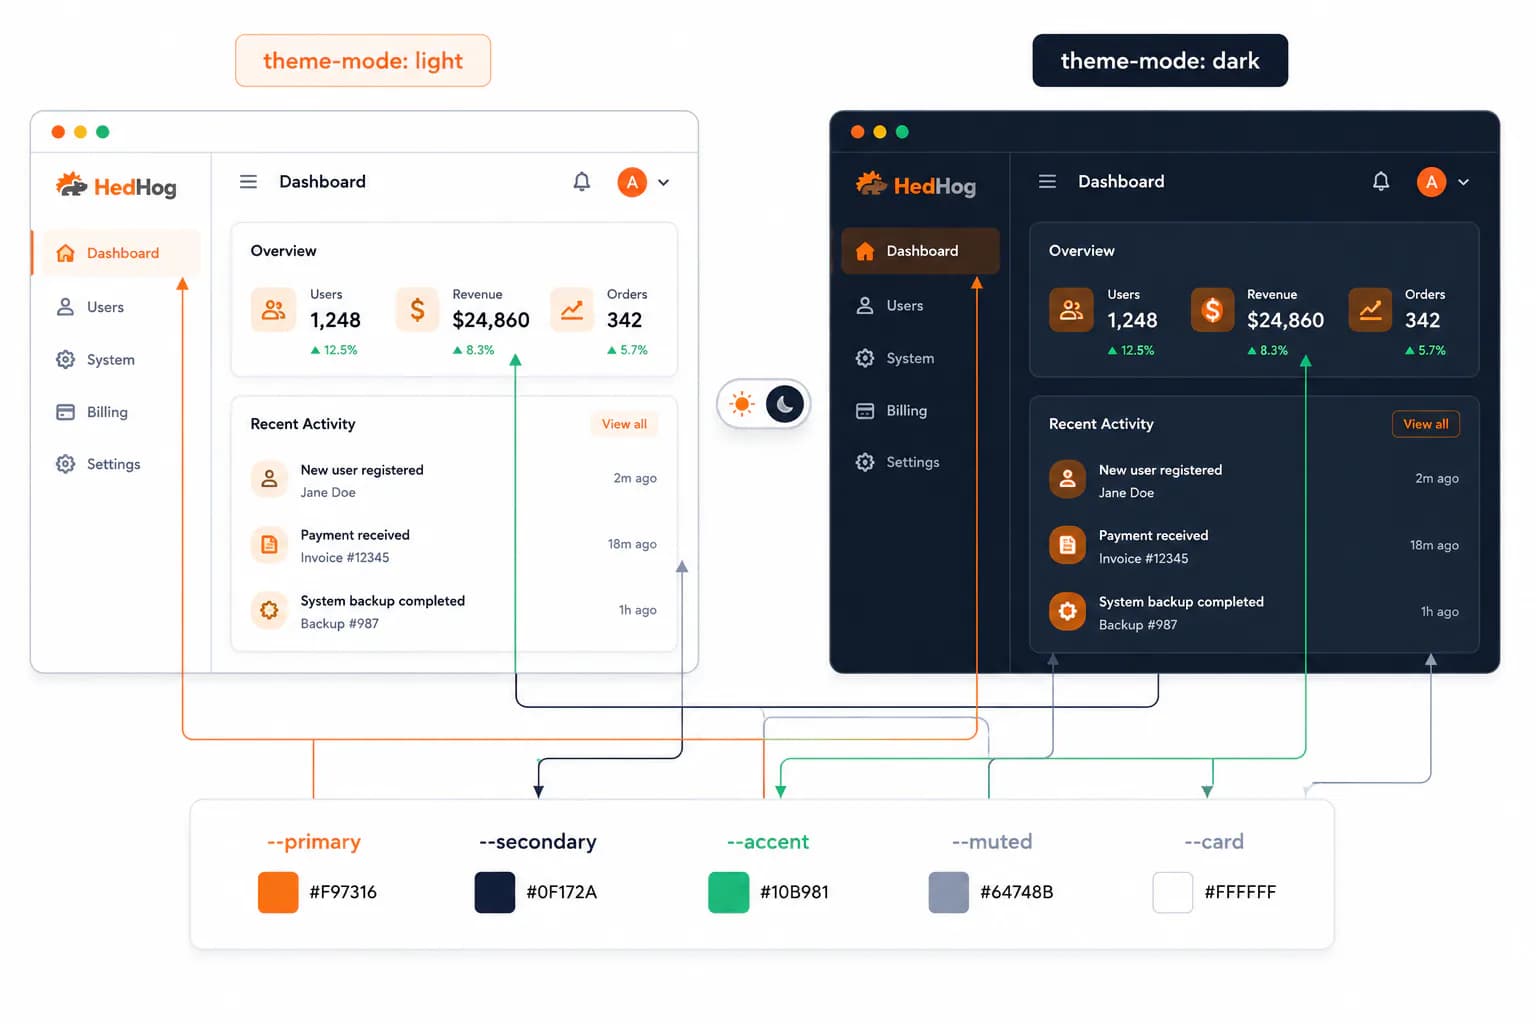Image resolution: width=1536 pixels, height=1024 pixels.
Task: Click 18m ago timestamp in light window
Action: point(632,544)
